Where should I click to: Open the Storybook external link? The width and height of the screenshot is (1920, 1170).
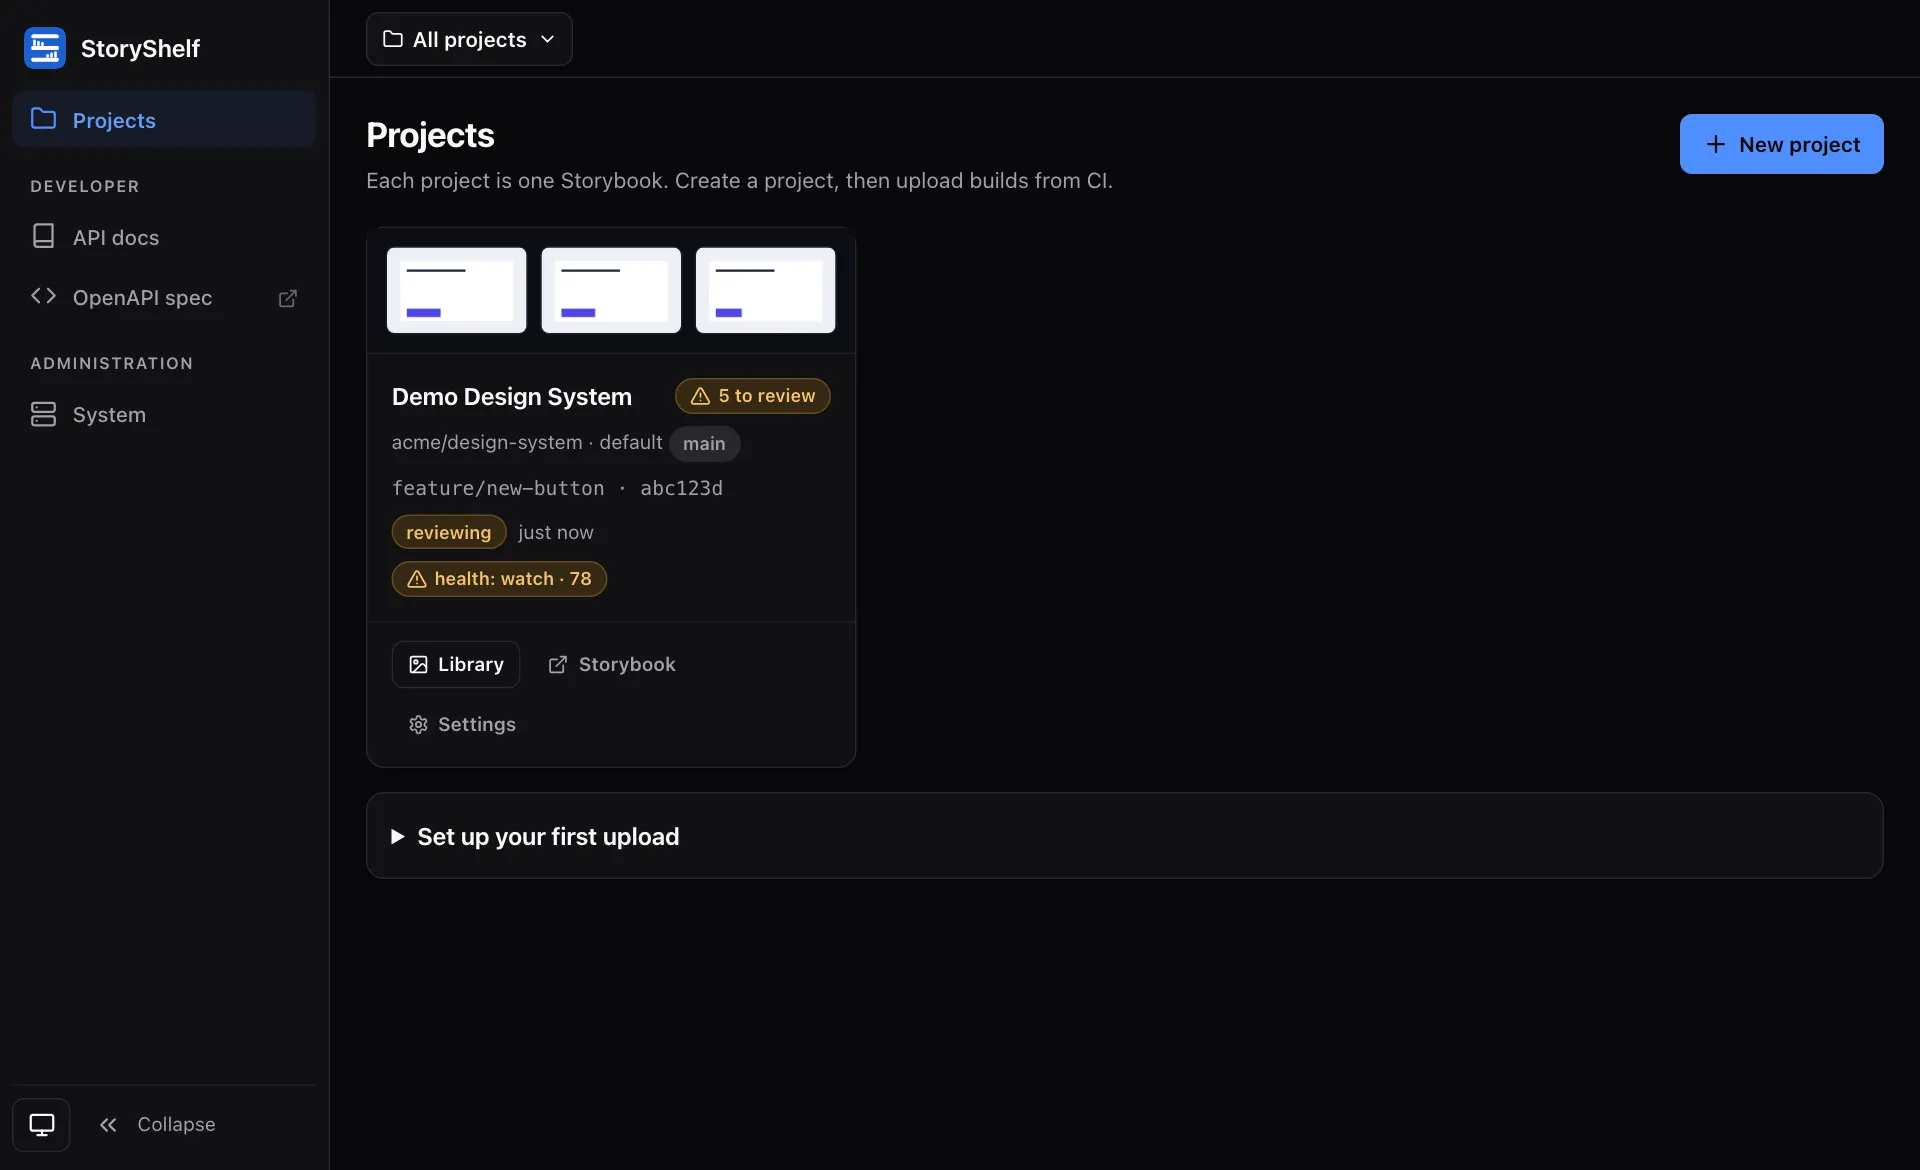tap(612, 664)
